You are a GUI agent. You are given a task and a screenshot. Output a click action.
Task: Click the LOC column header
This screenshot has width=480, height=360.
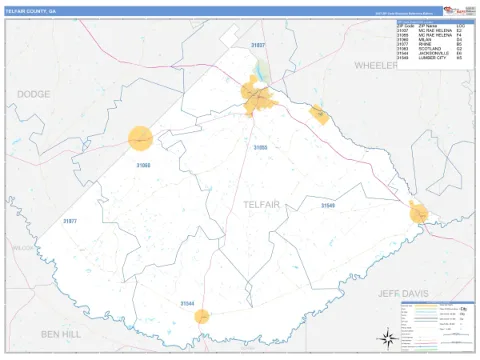461,26
